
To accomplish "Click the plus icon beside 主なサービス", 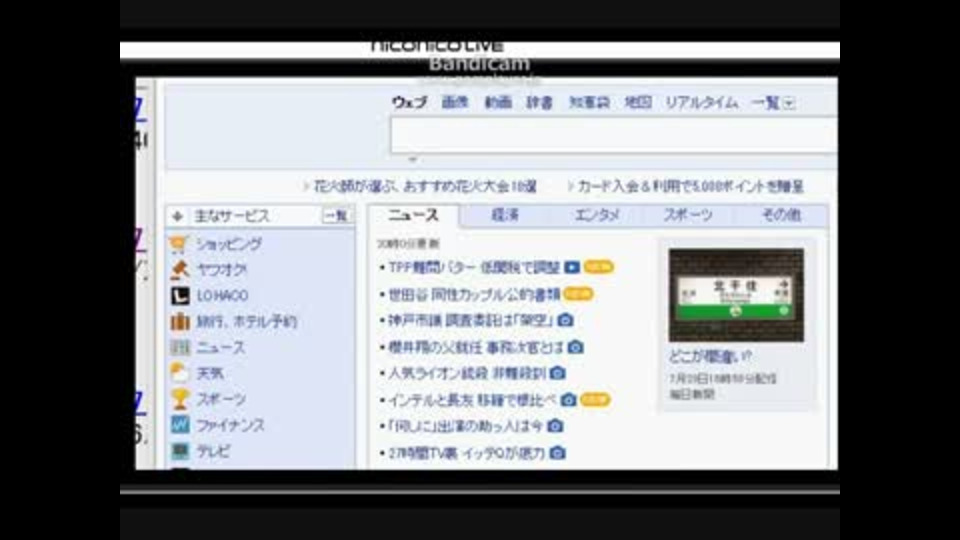I will pos(178,216).
